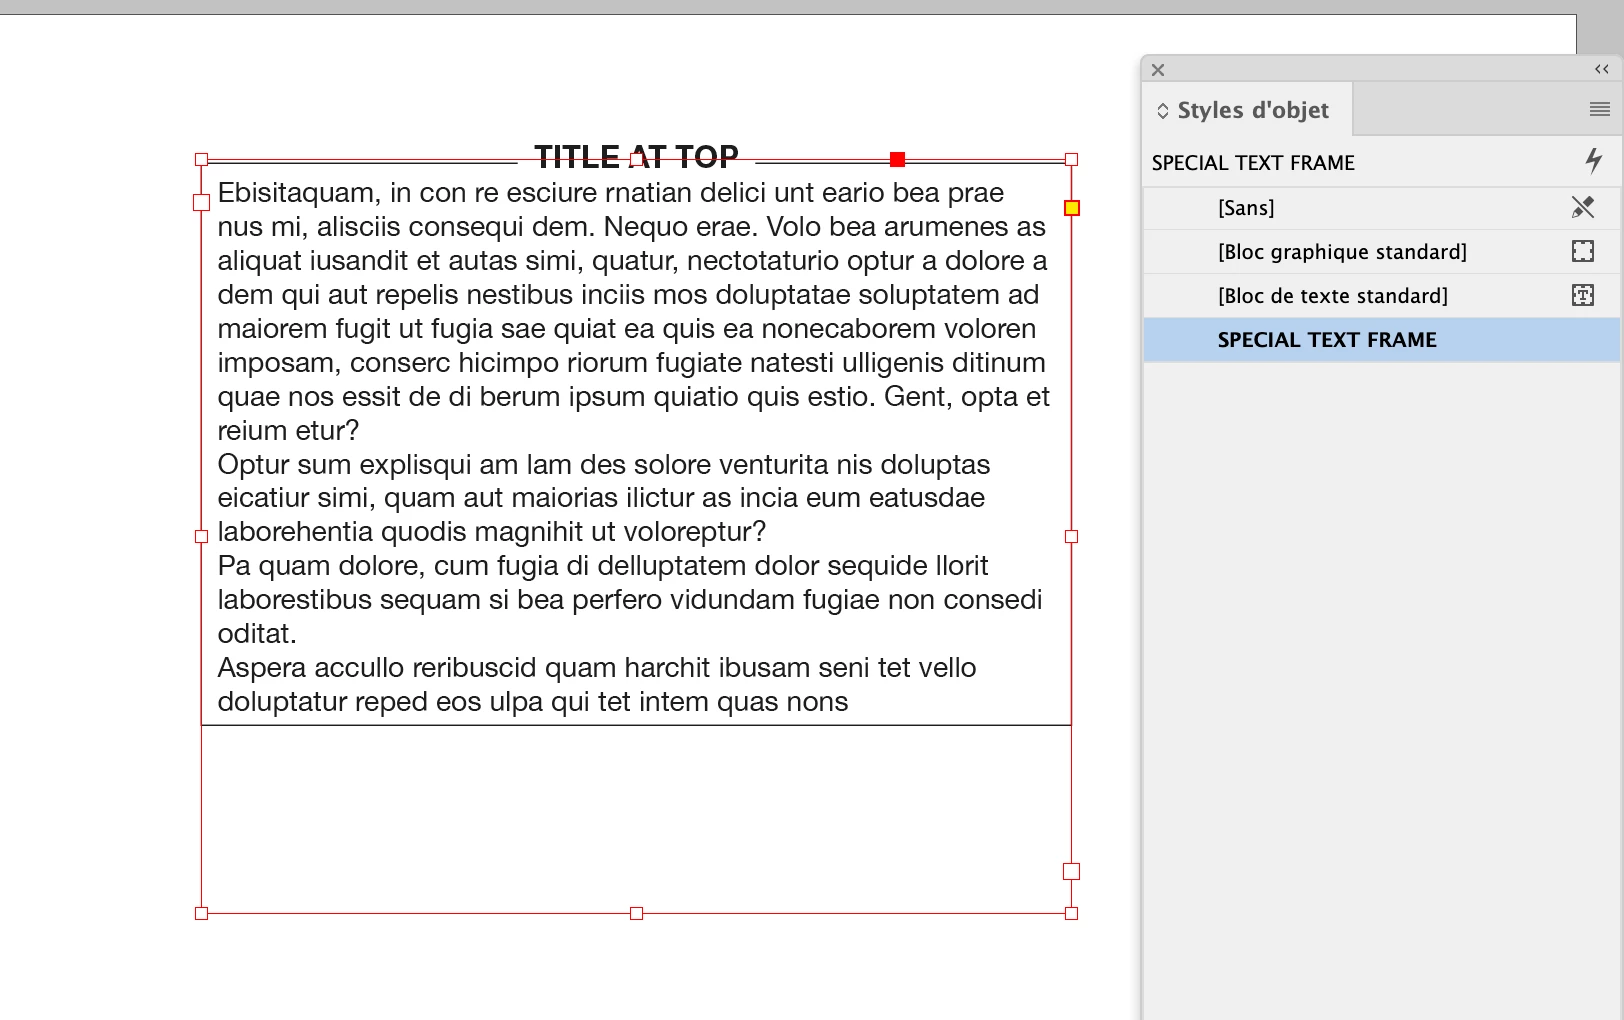Click the bottom-right corner frame handle

click(x=1072, y=913)
